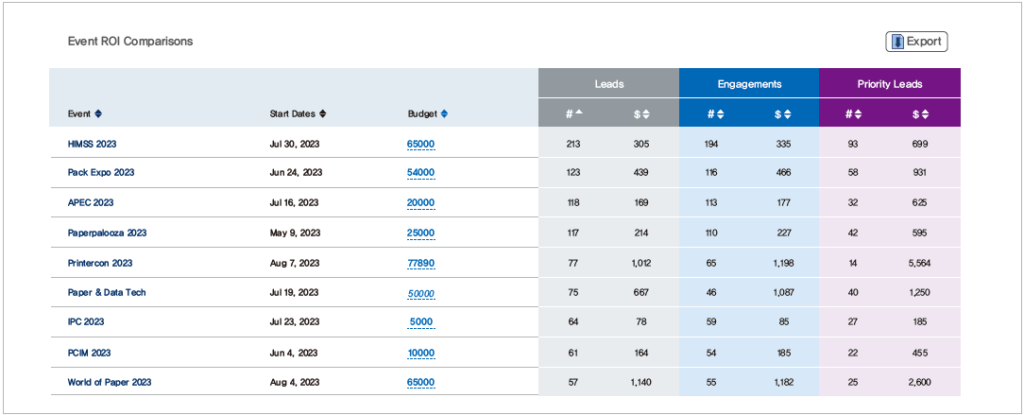Sort by Budget arrow icon
This screenshot has height=415, width=1024.
444,113
